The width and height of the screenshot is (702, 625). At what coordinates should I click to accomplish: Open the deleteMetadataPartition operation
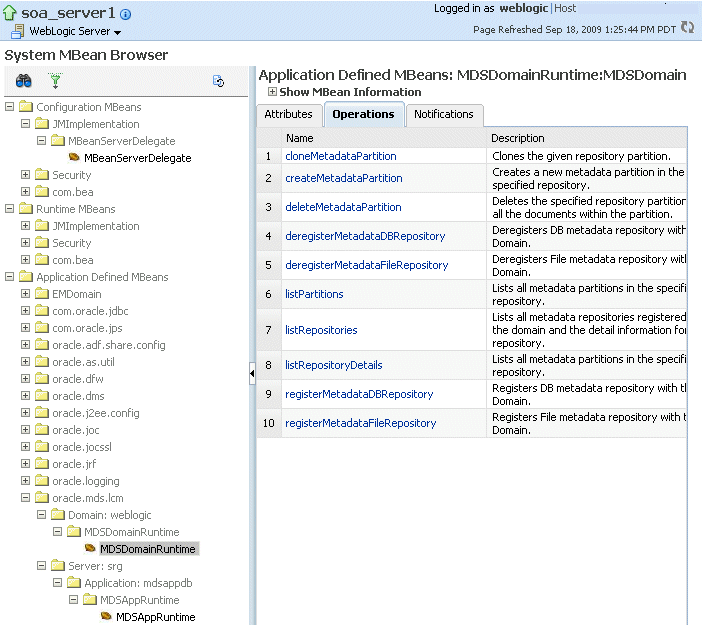click(343, 207)
